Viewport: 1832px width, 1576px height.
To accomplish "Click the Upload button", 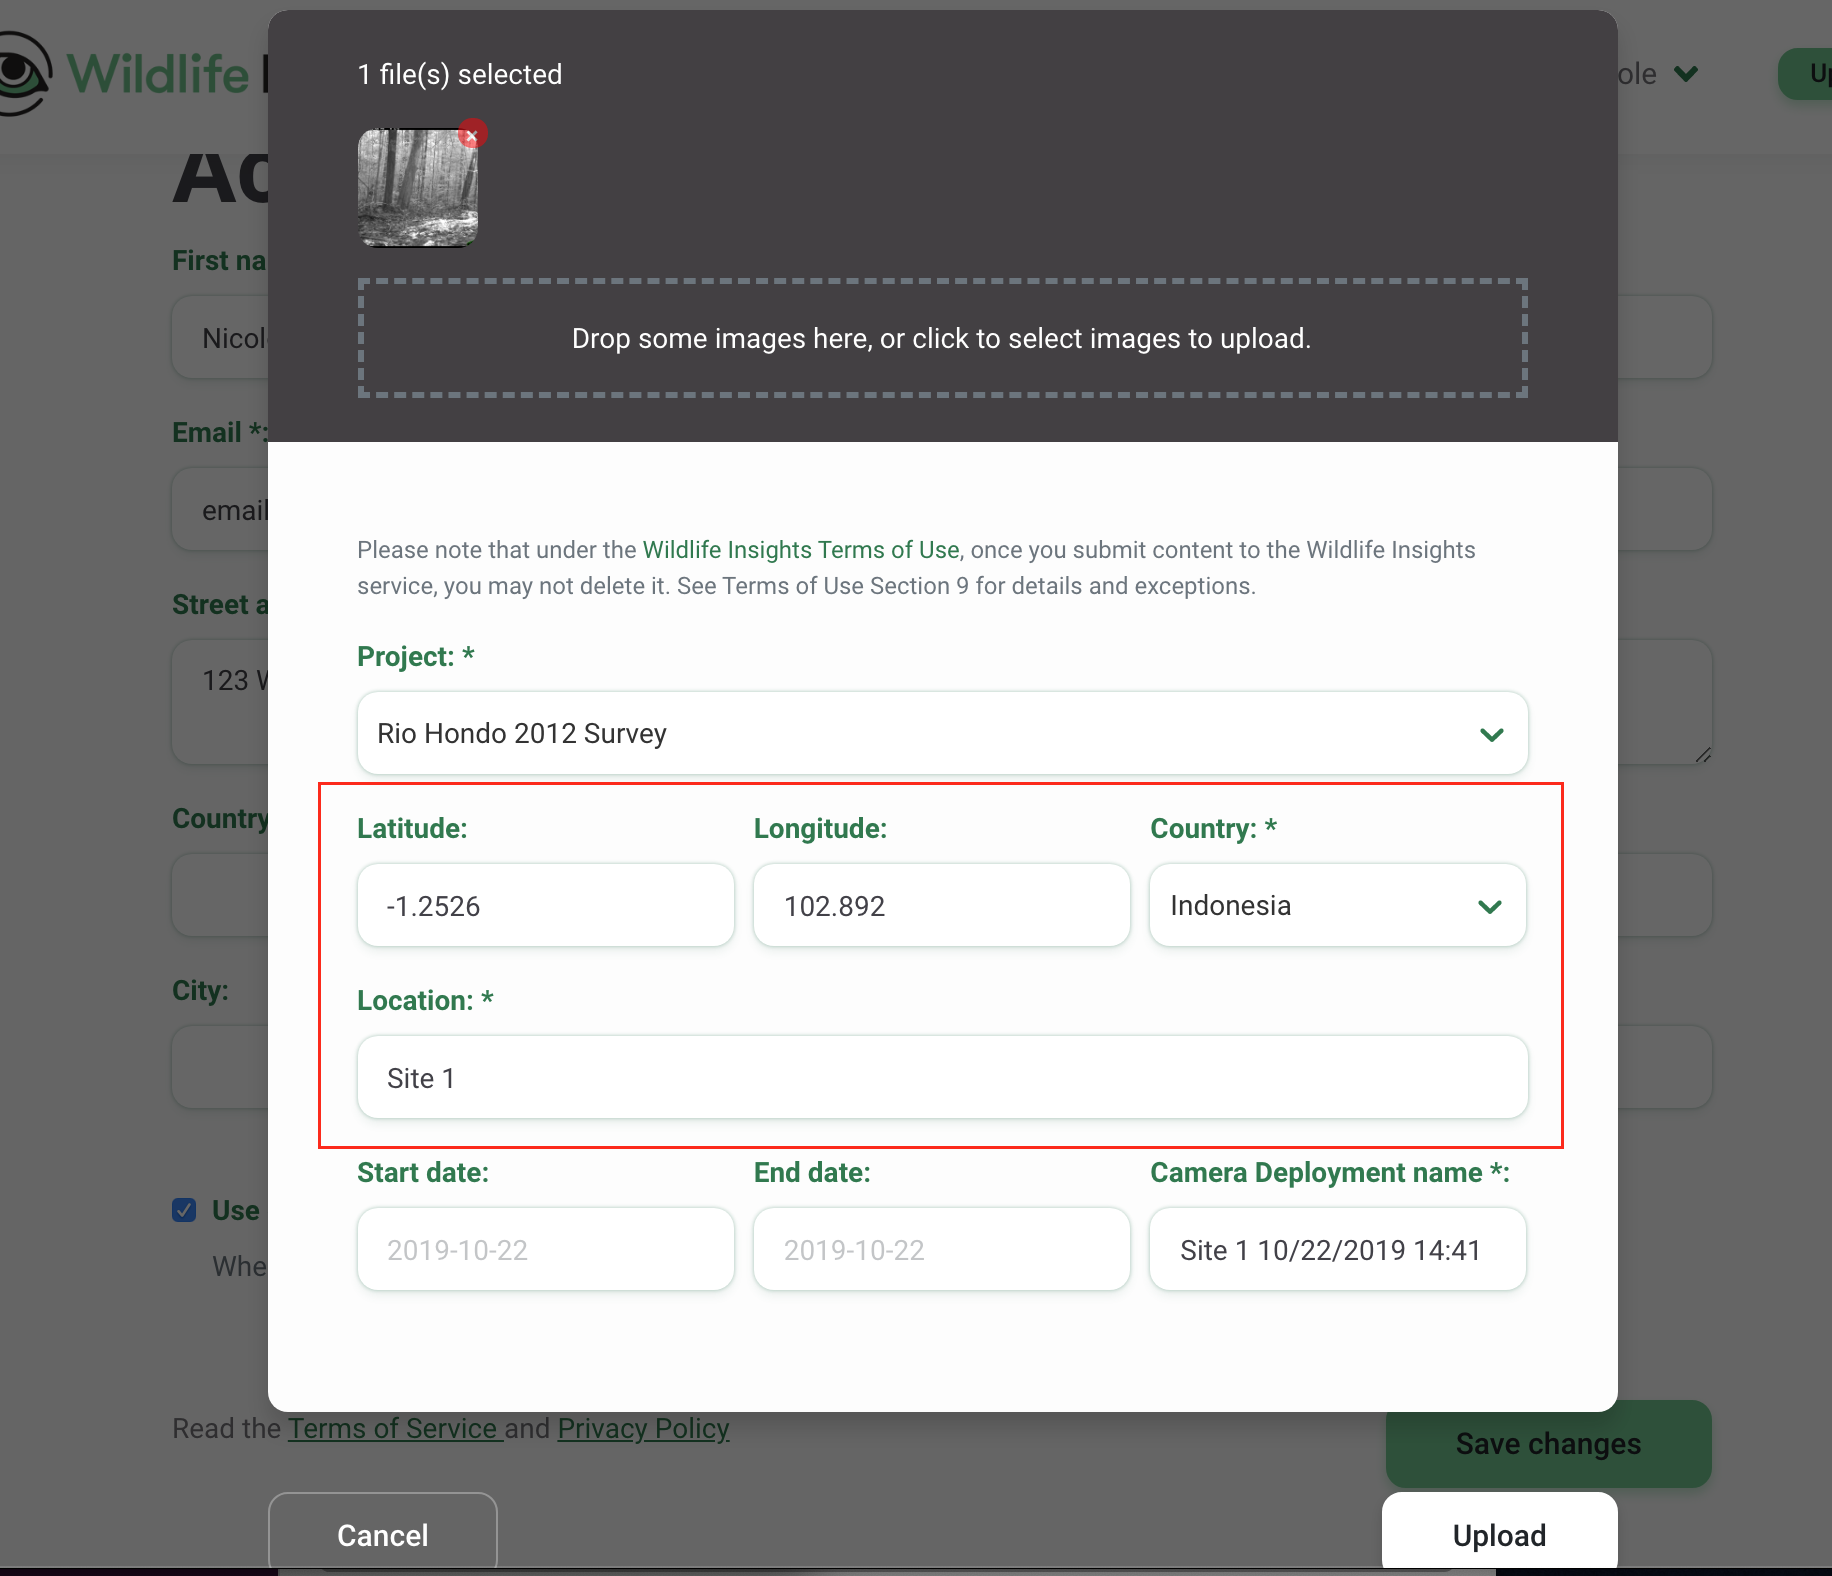I will [x=1500, y=1533].
